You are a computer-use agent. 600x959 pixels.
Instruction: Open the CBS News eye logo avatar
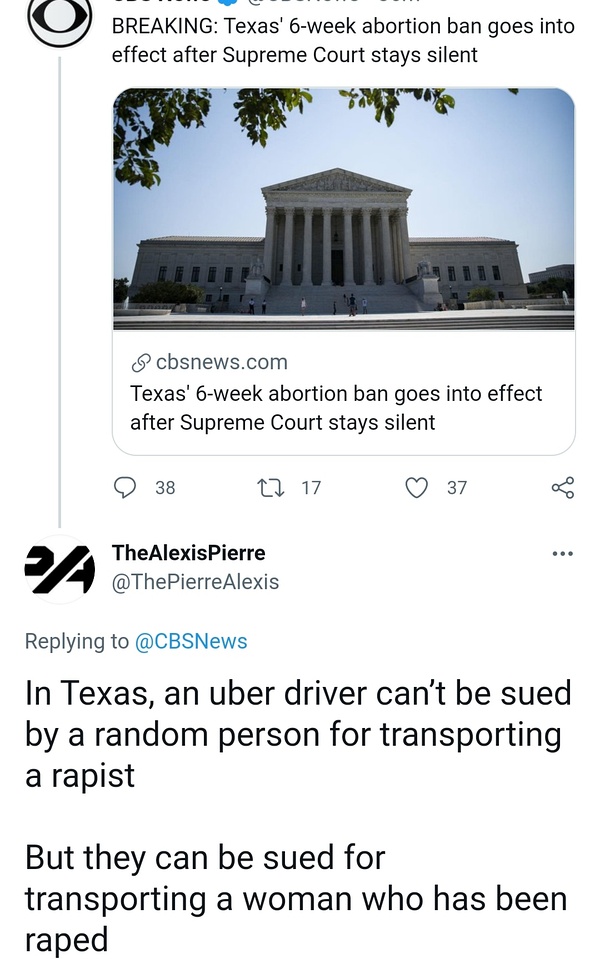coord(59,20)
